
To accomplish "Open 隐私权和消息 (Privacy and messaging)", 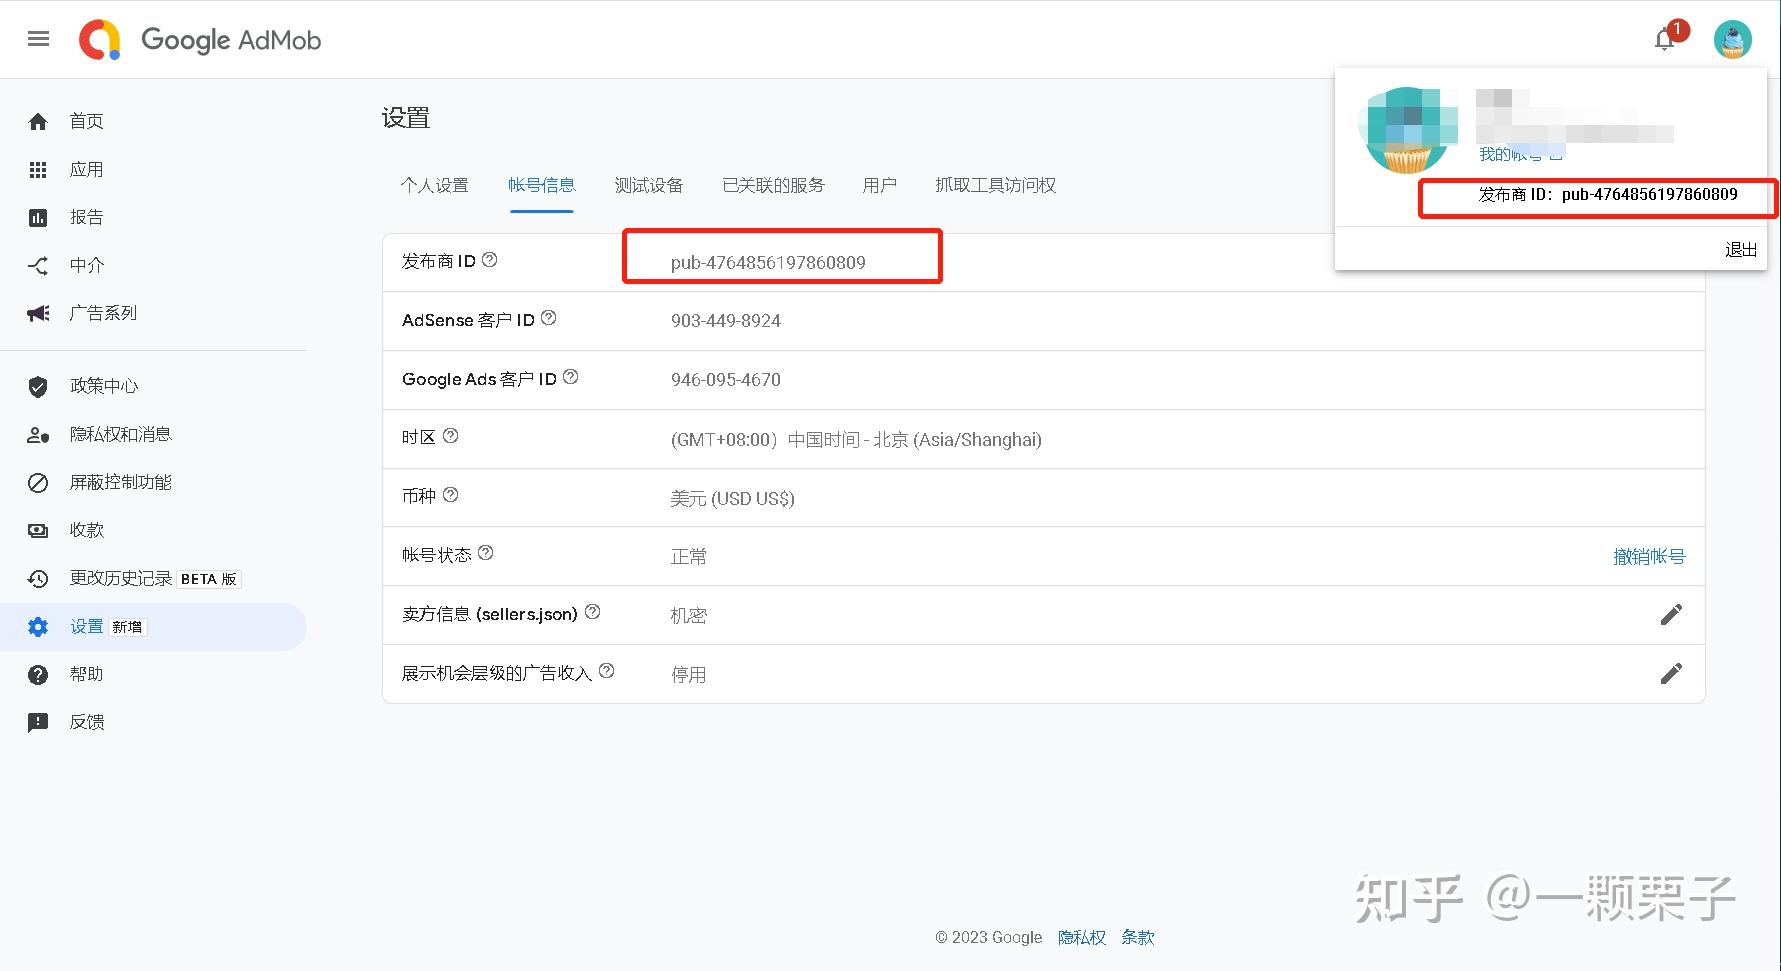I will (120, 433).
